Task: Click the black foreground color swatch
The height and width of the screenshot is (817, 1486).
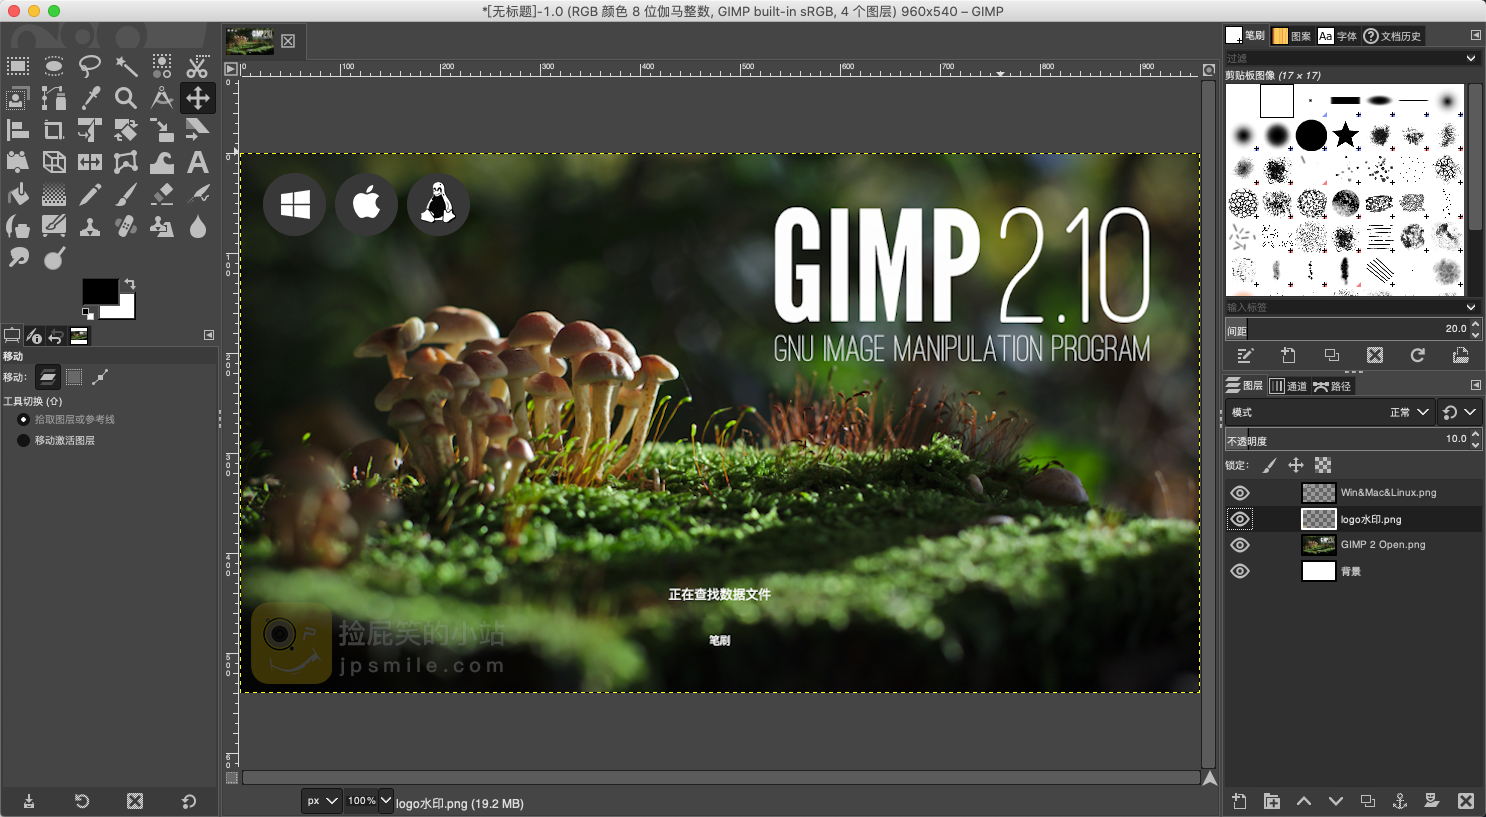Action: (100, 292)
